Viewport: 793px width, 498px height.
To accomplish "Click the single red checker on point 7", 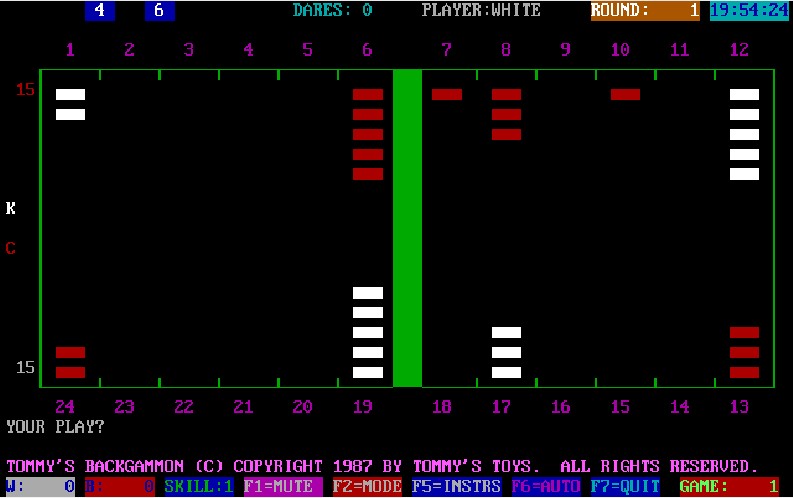I will tap(447, 94).
